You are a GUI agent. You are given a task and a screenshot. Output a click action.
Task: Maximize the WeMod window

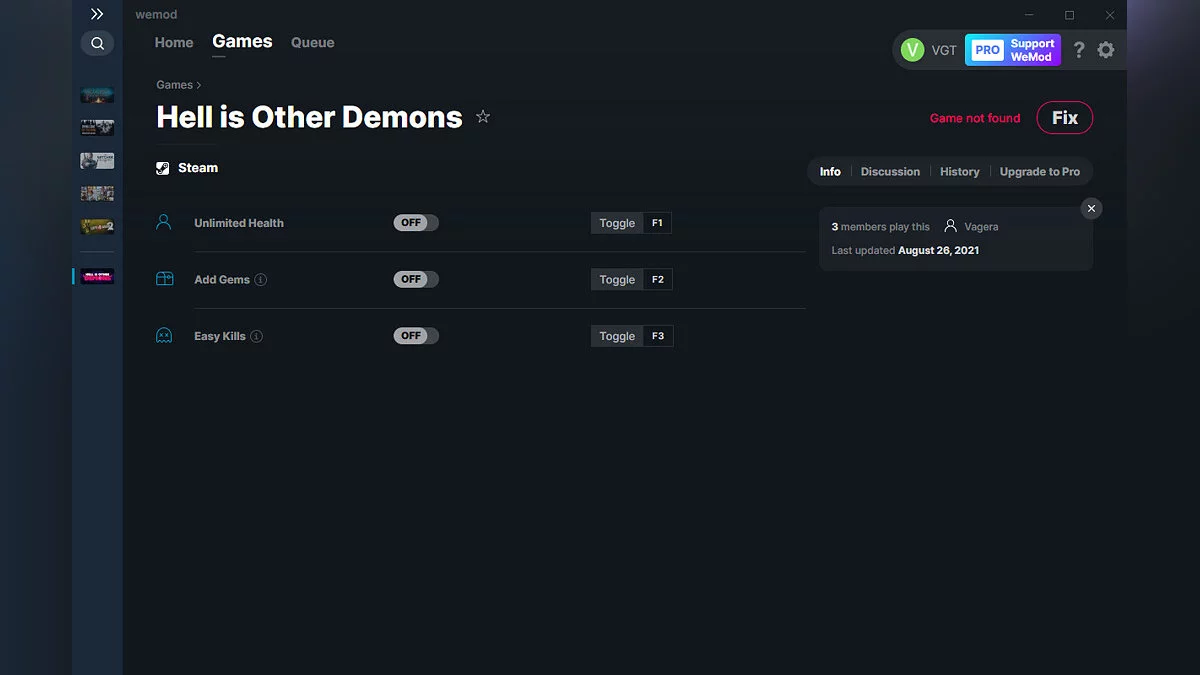(x=1069, y=15)
